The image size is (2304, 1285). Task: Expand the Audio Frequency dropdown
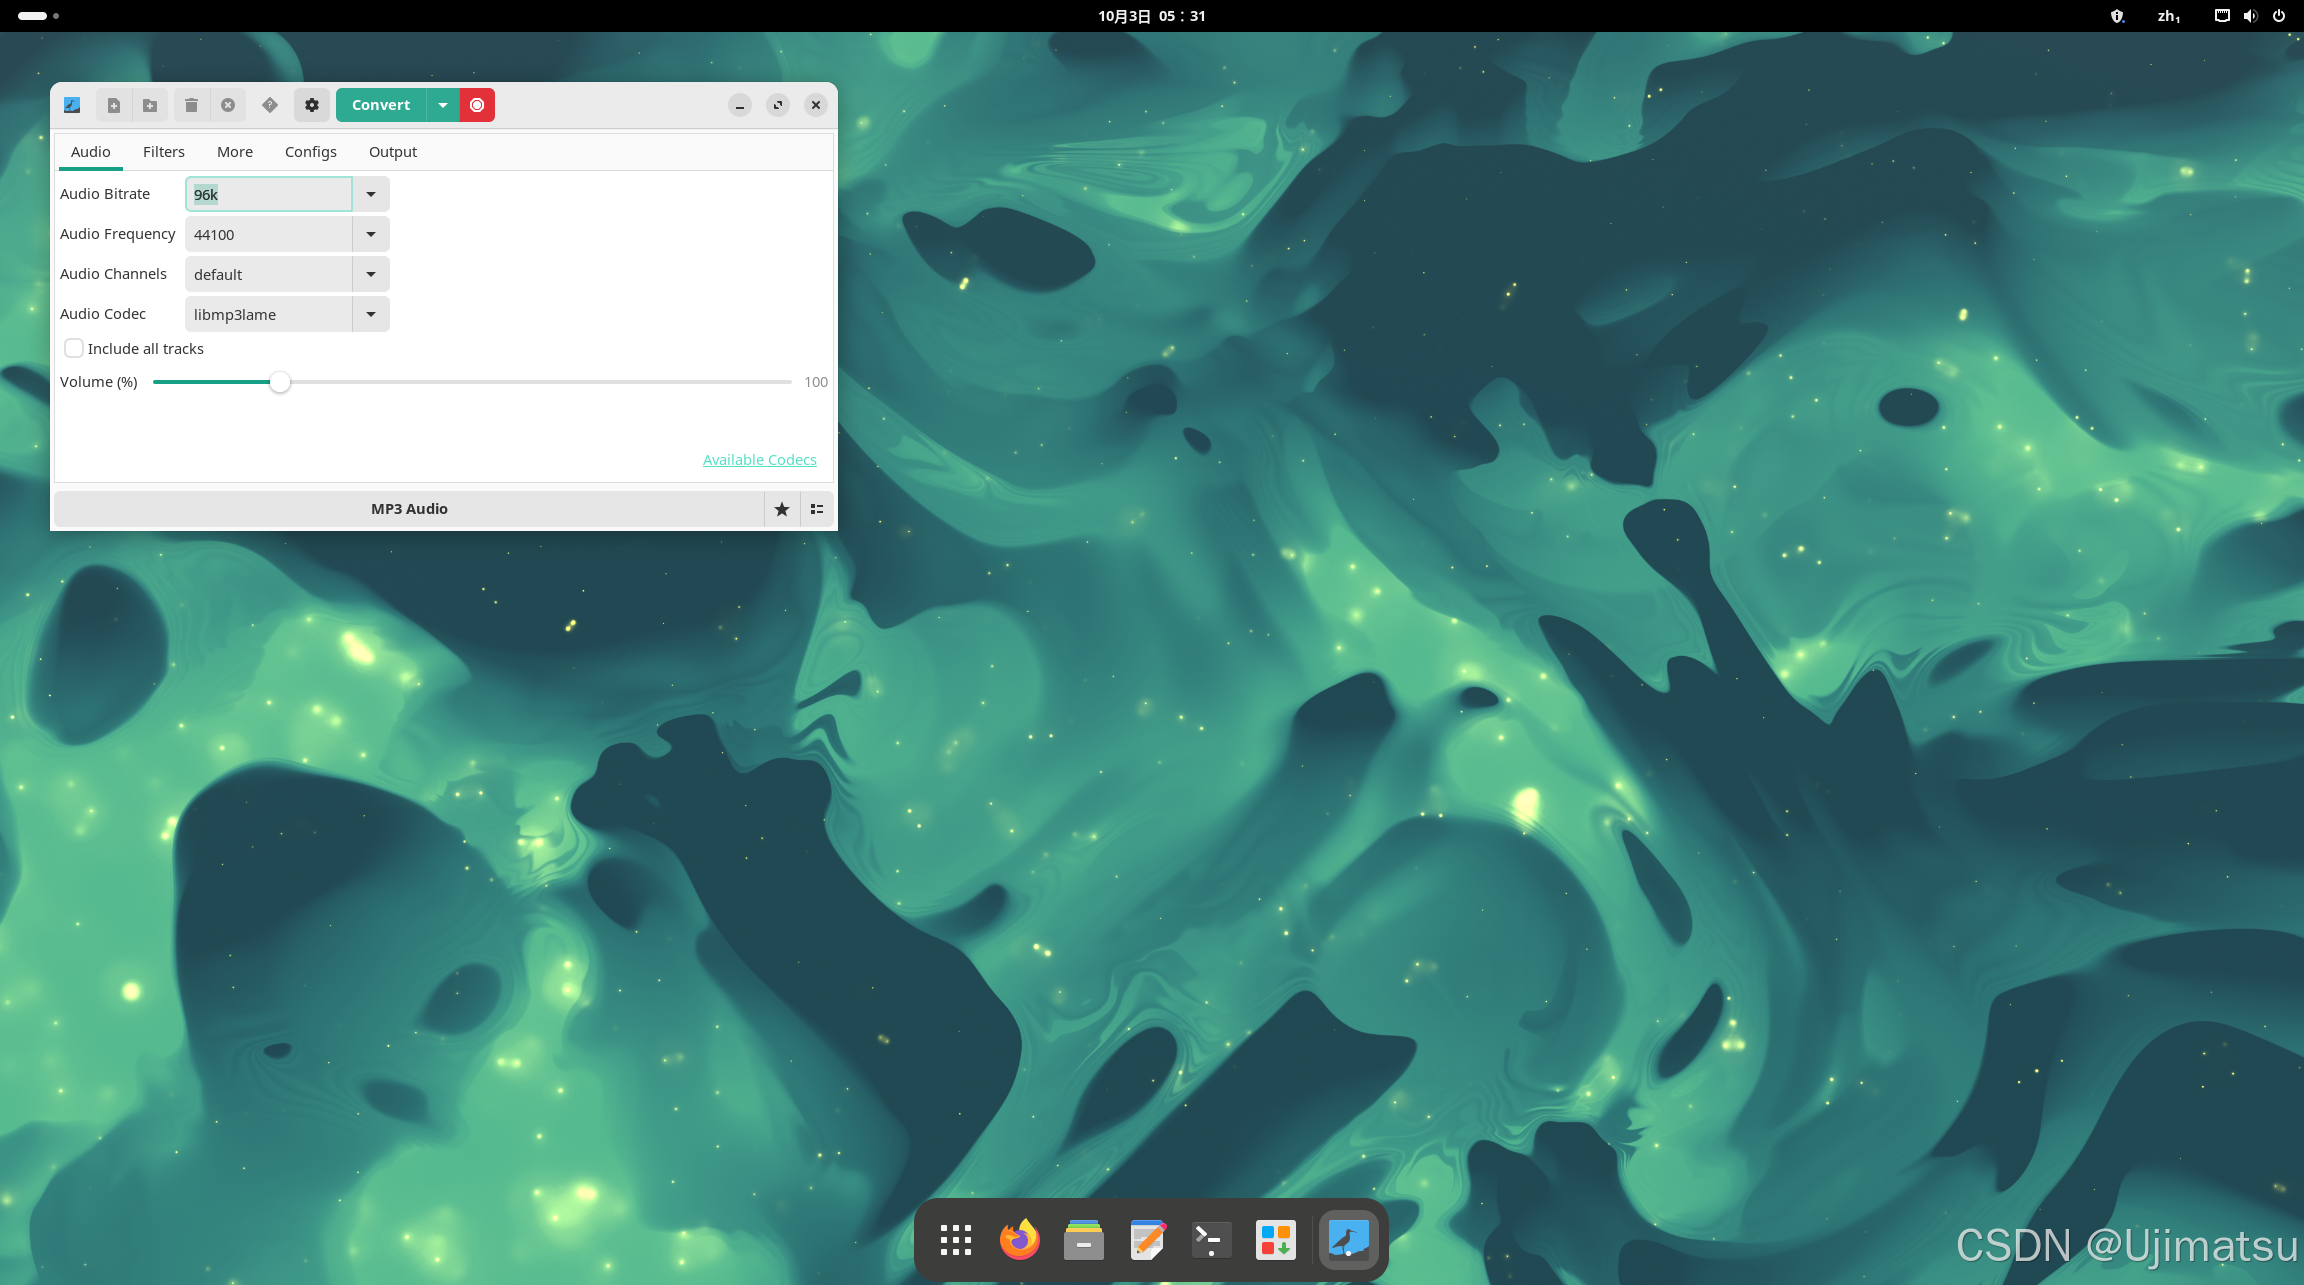[x=371, y=234]
